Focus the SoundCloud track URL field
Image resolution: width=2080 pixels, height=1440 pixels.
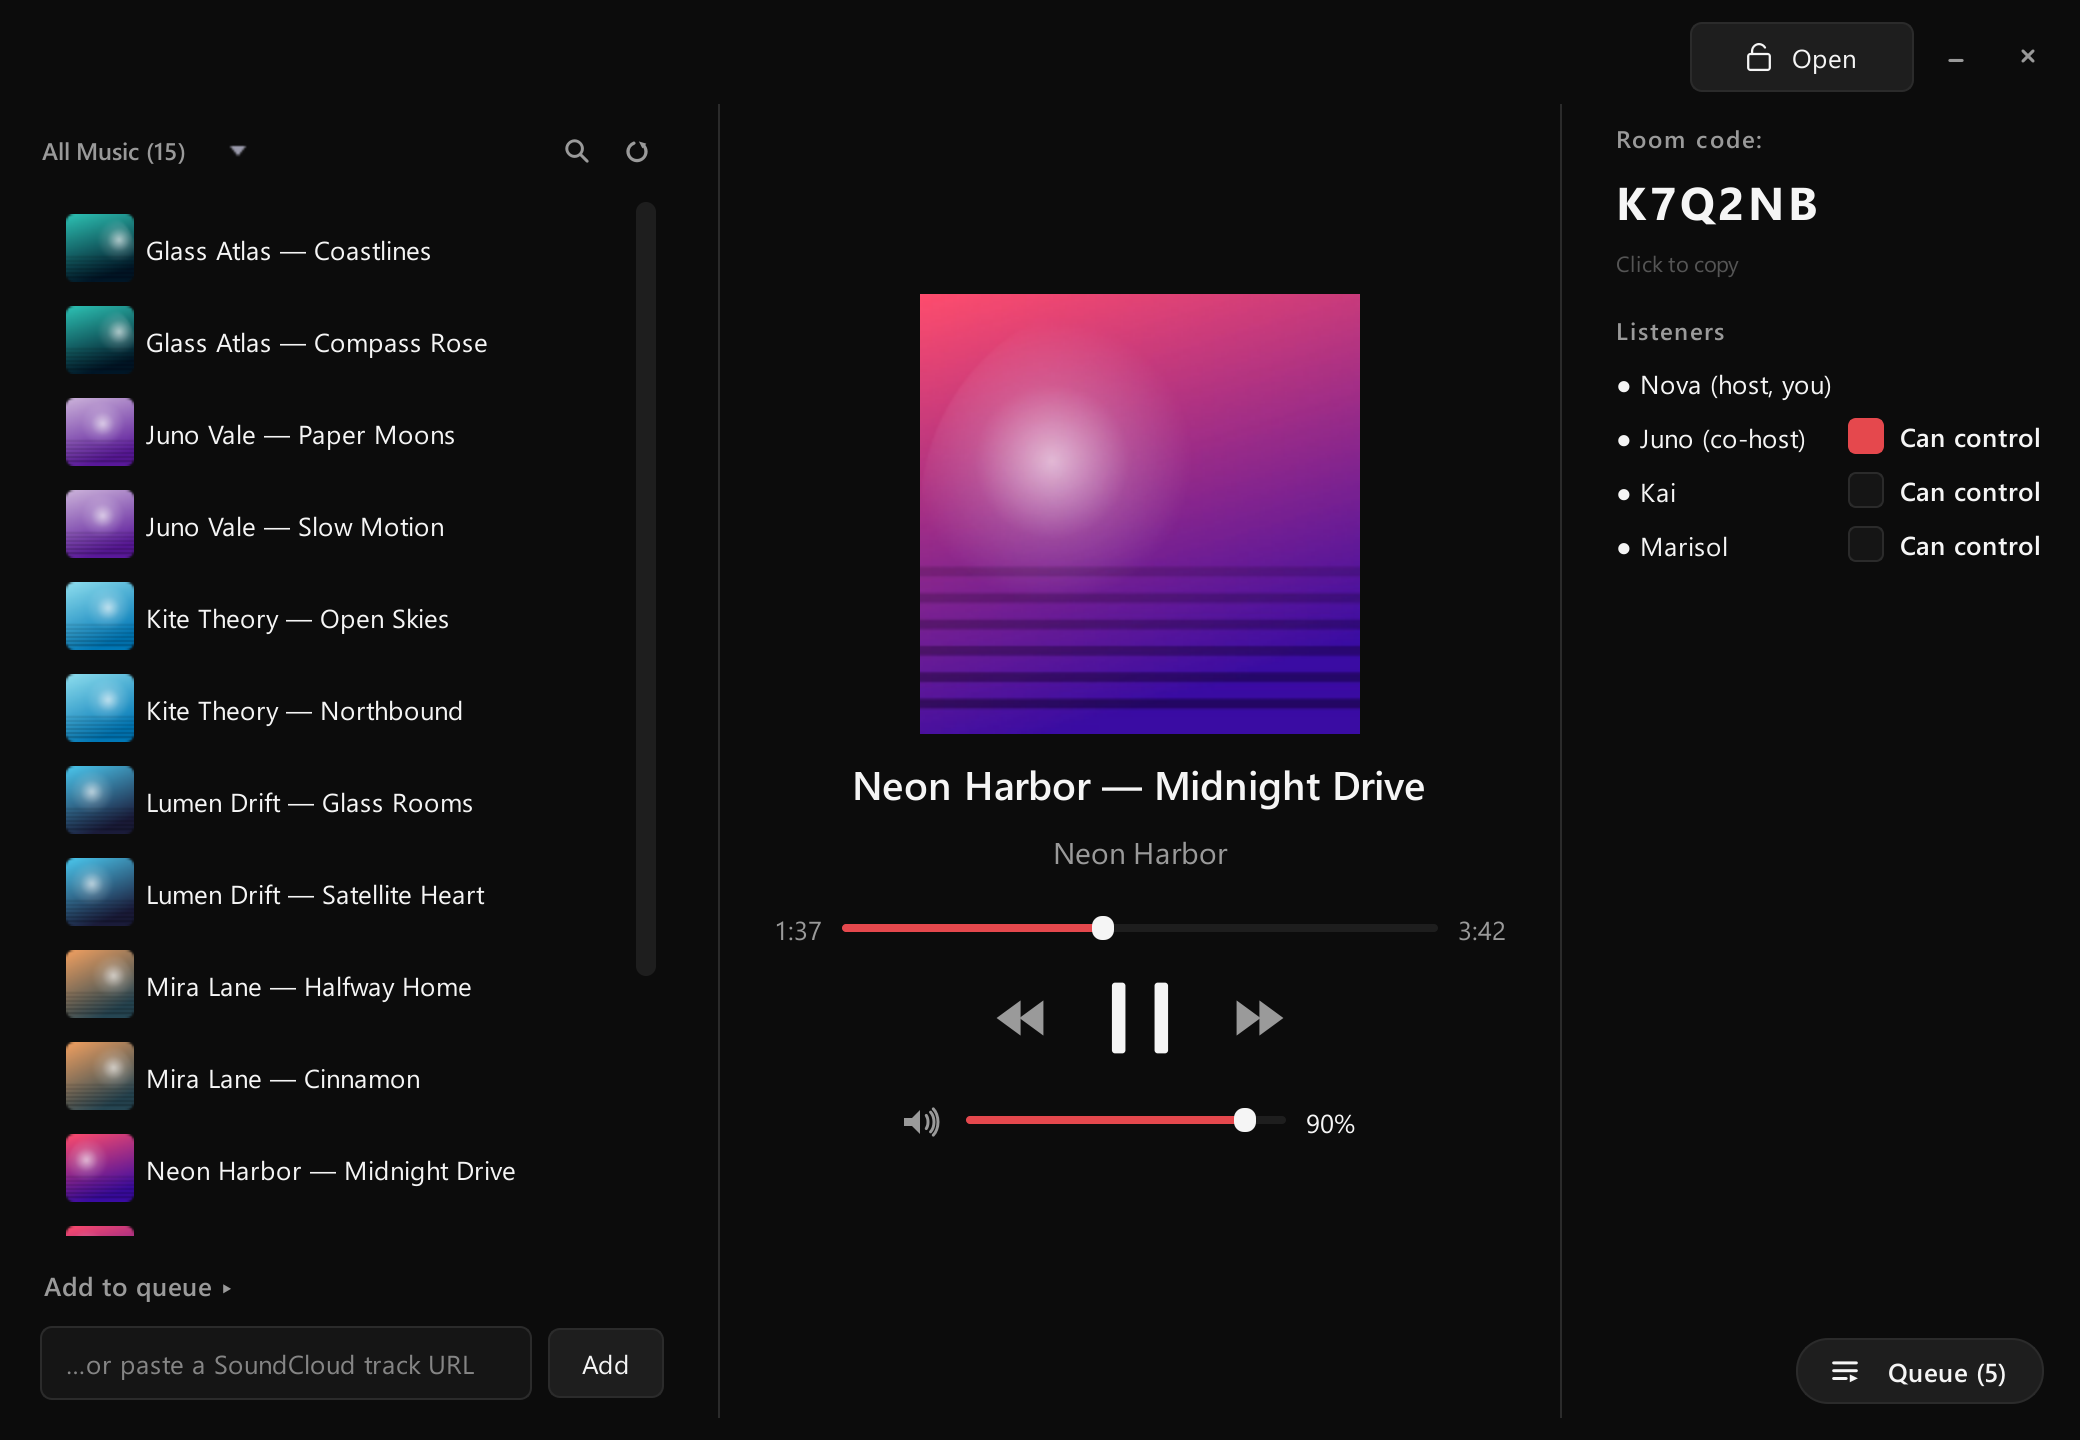point(286,1364)
